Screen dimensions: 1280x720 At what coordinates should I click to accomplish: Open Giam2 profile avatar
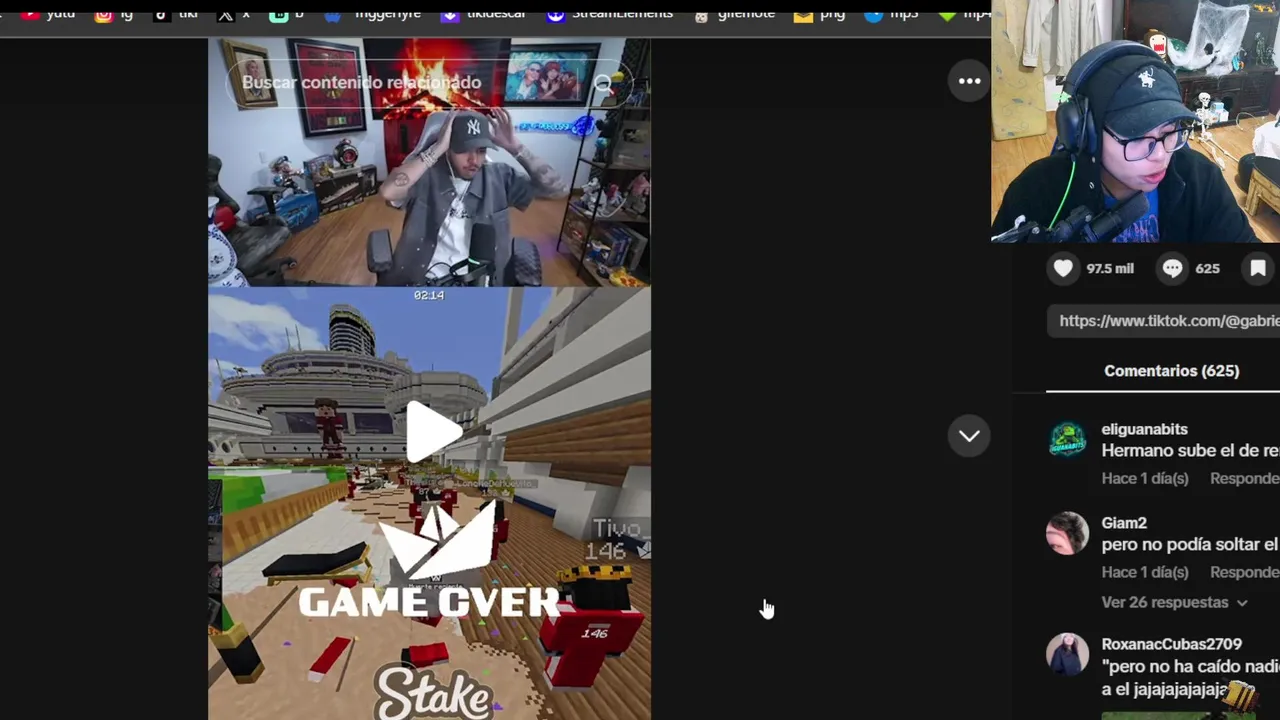[x=1067, y=534]
